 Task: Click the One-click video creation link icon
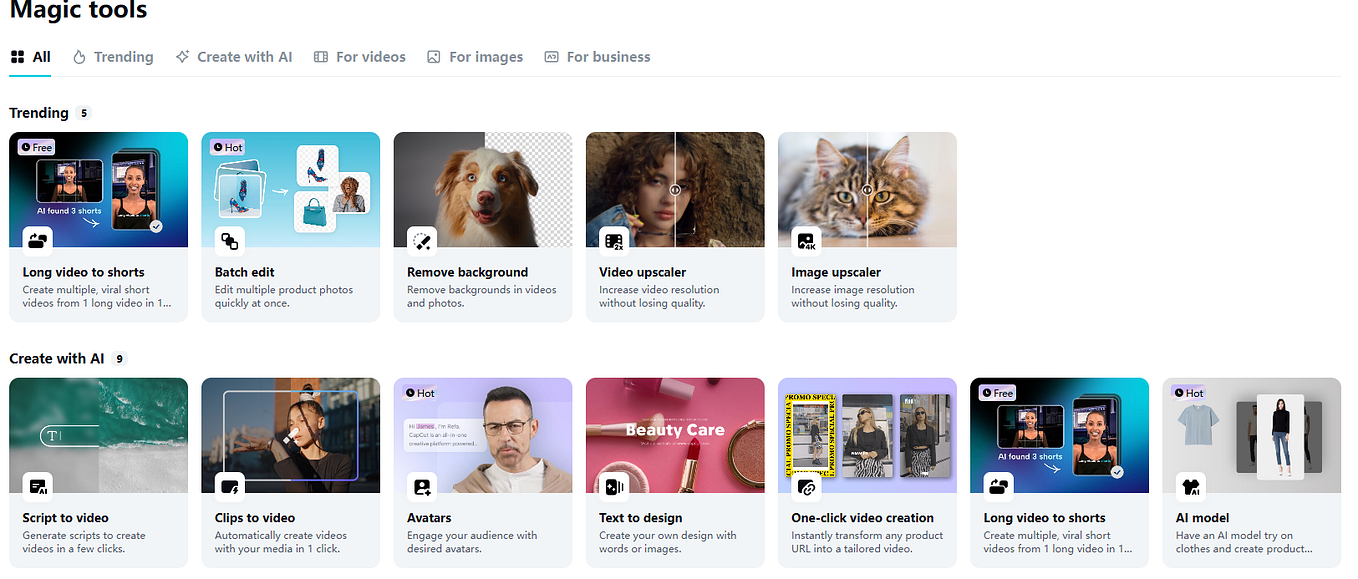click(x=806, y=486)
